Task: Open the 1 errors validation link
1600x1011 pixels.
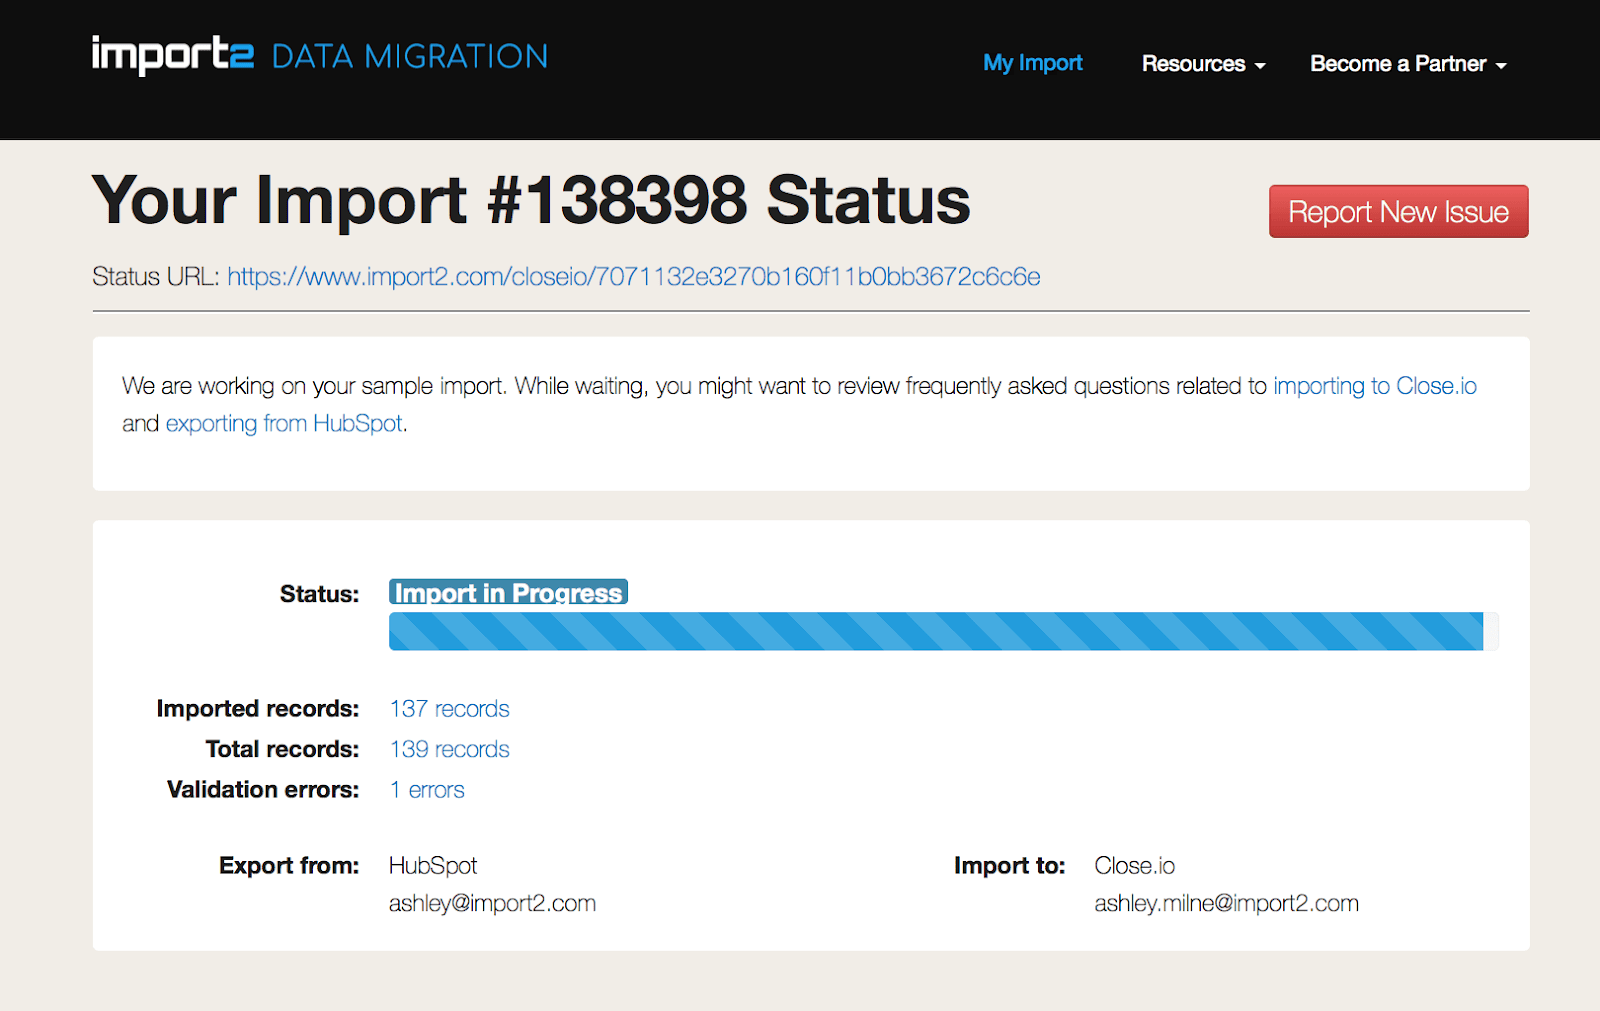Action: [x=427, y=790]
